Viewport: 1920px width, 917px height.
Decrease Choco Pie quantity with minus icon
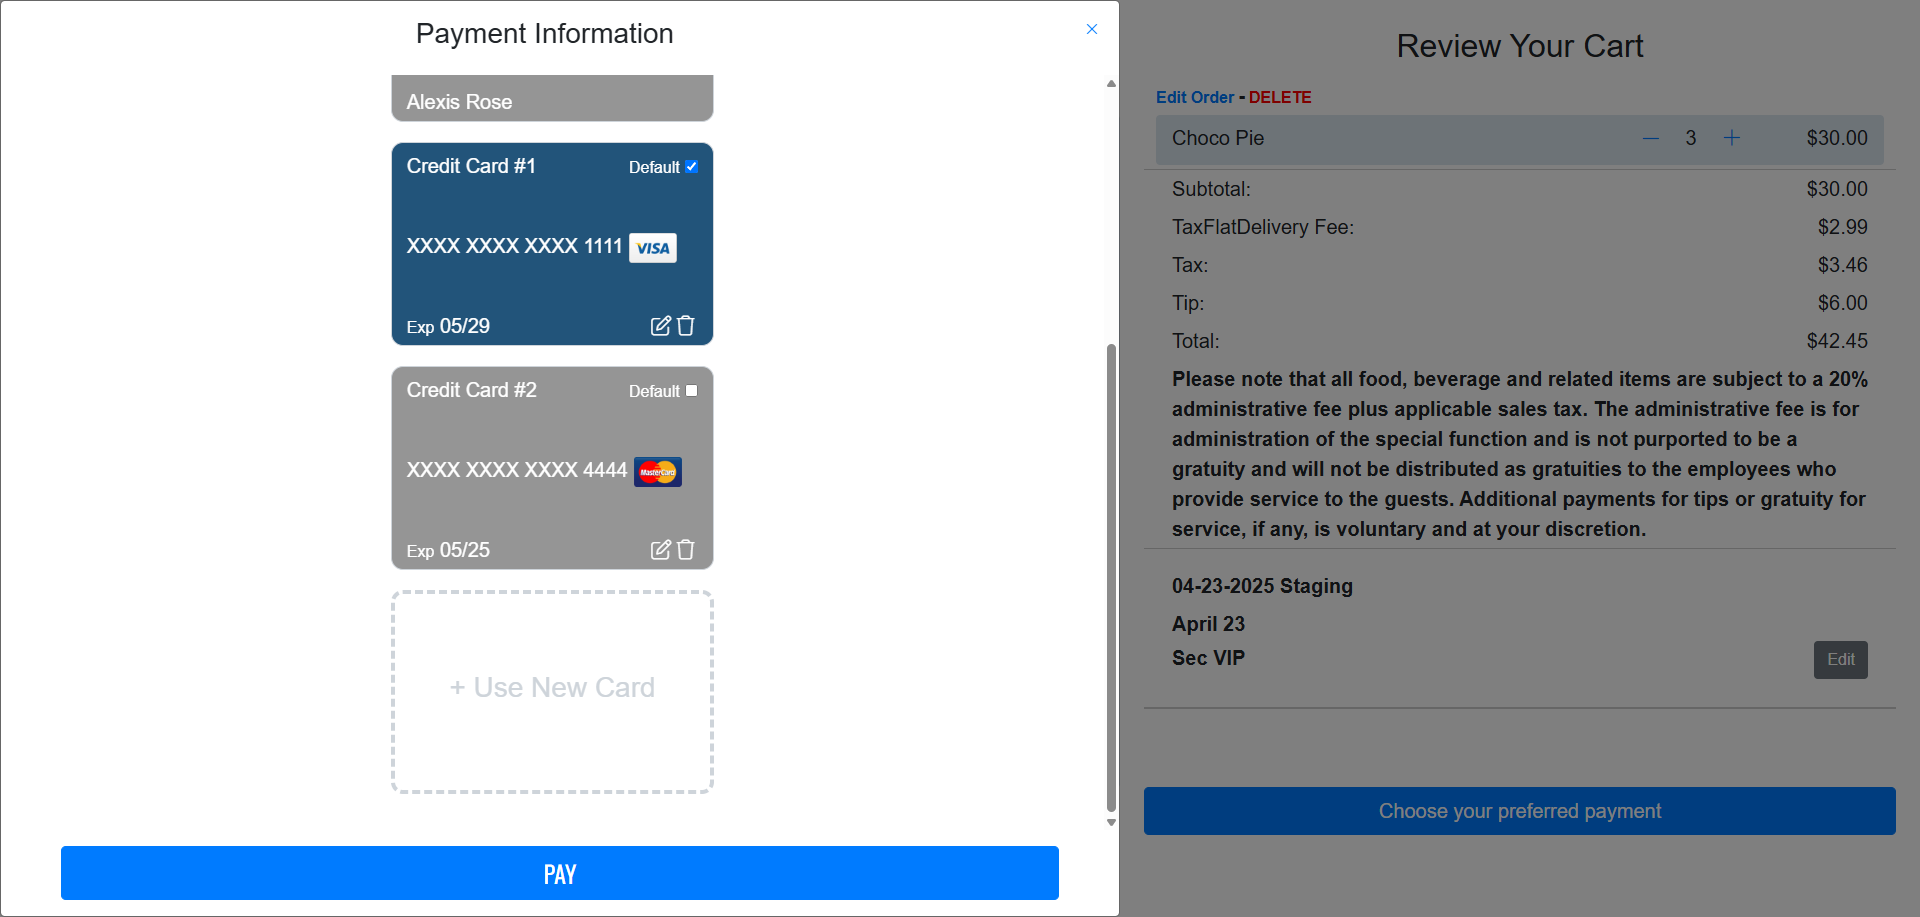click(x=1650, y=137)
